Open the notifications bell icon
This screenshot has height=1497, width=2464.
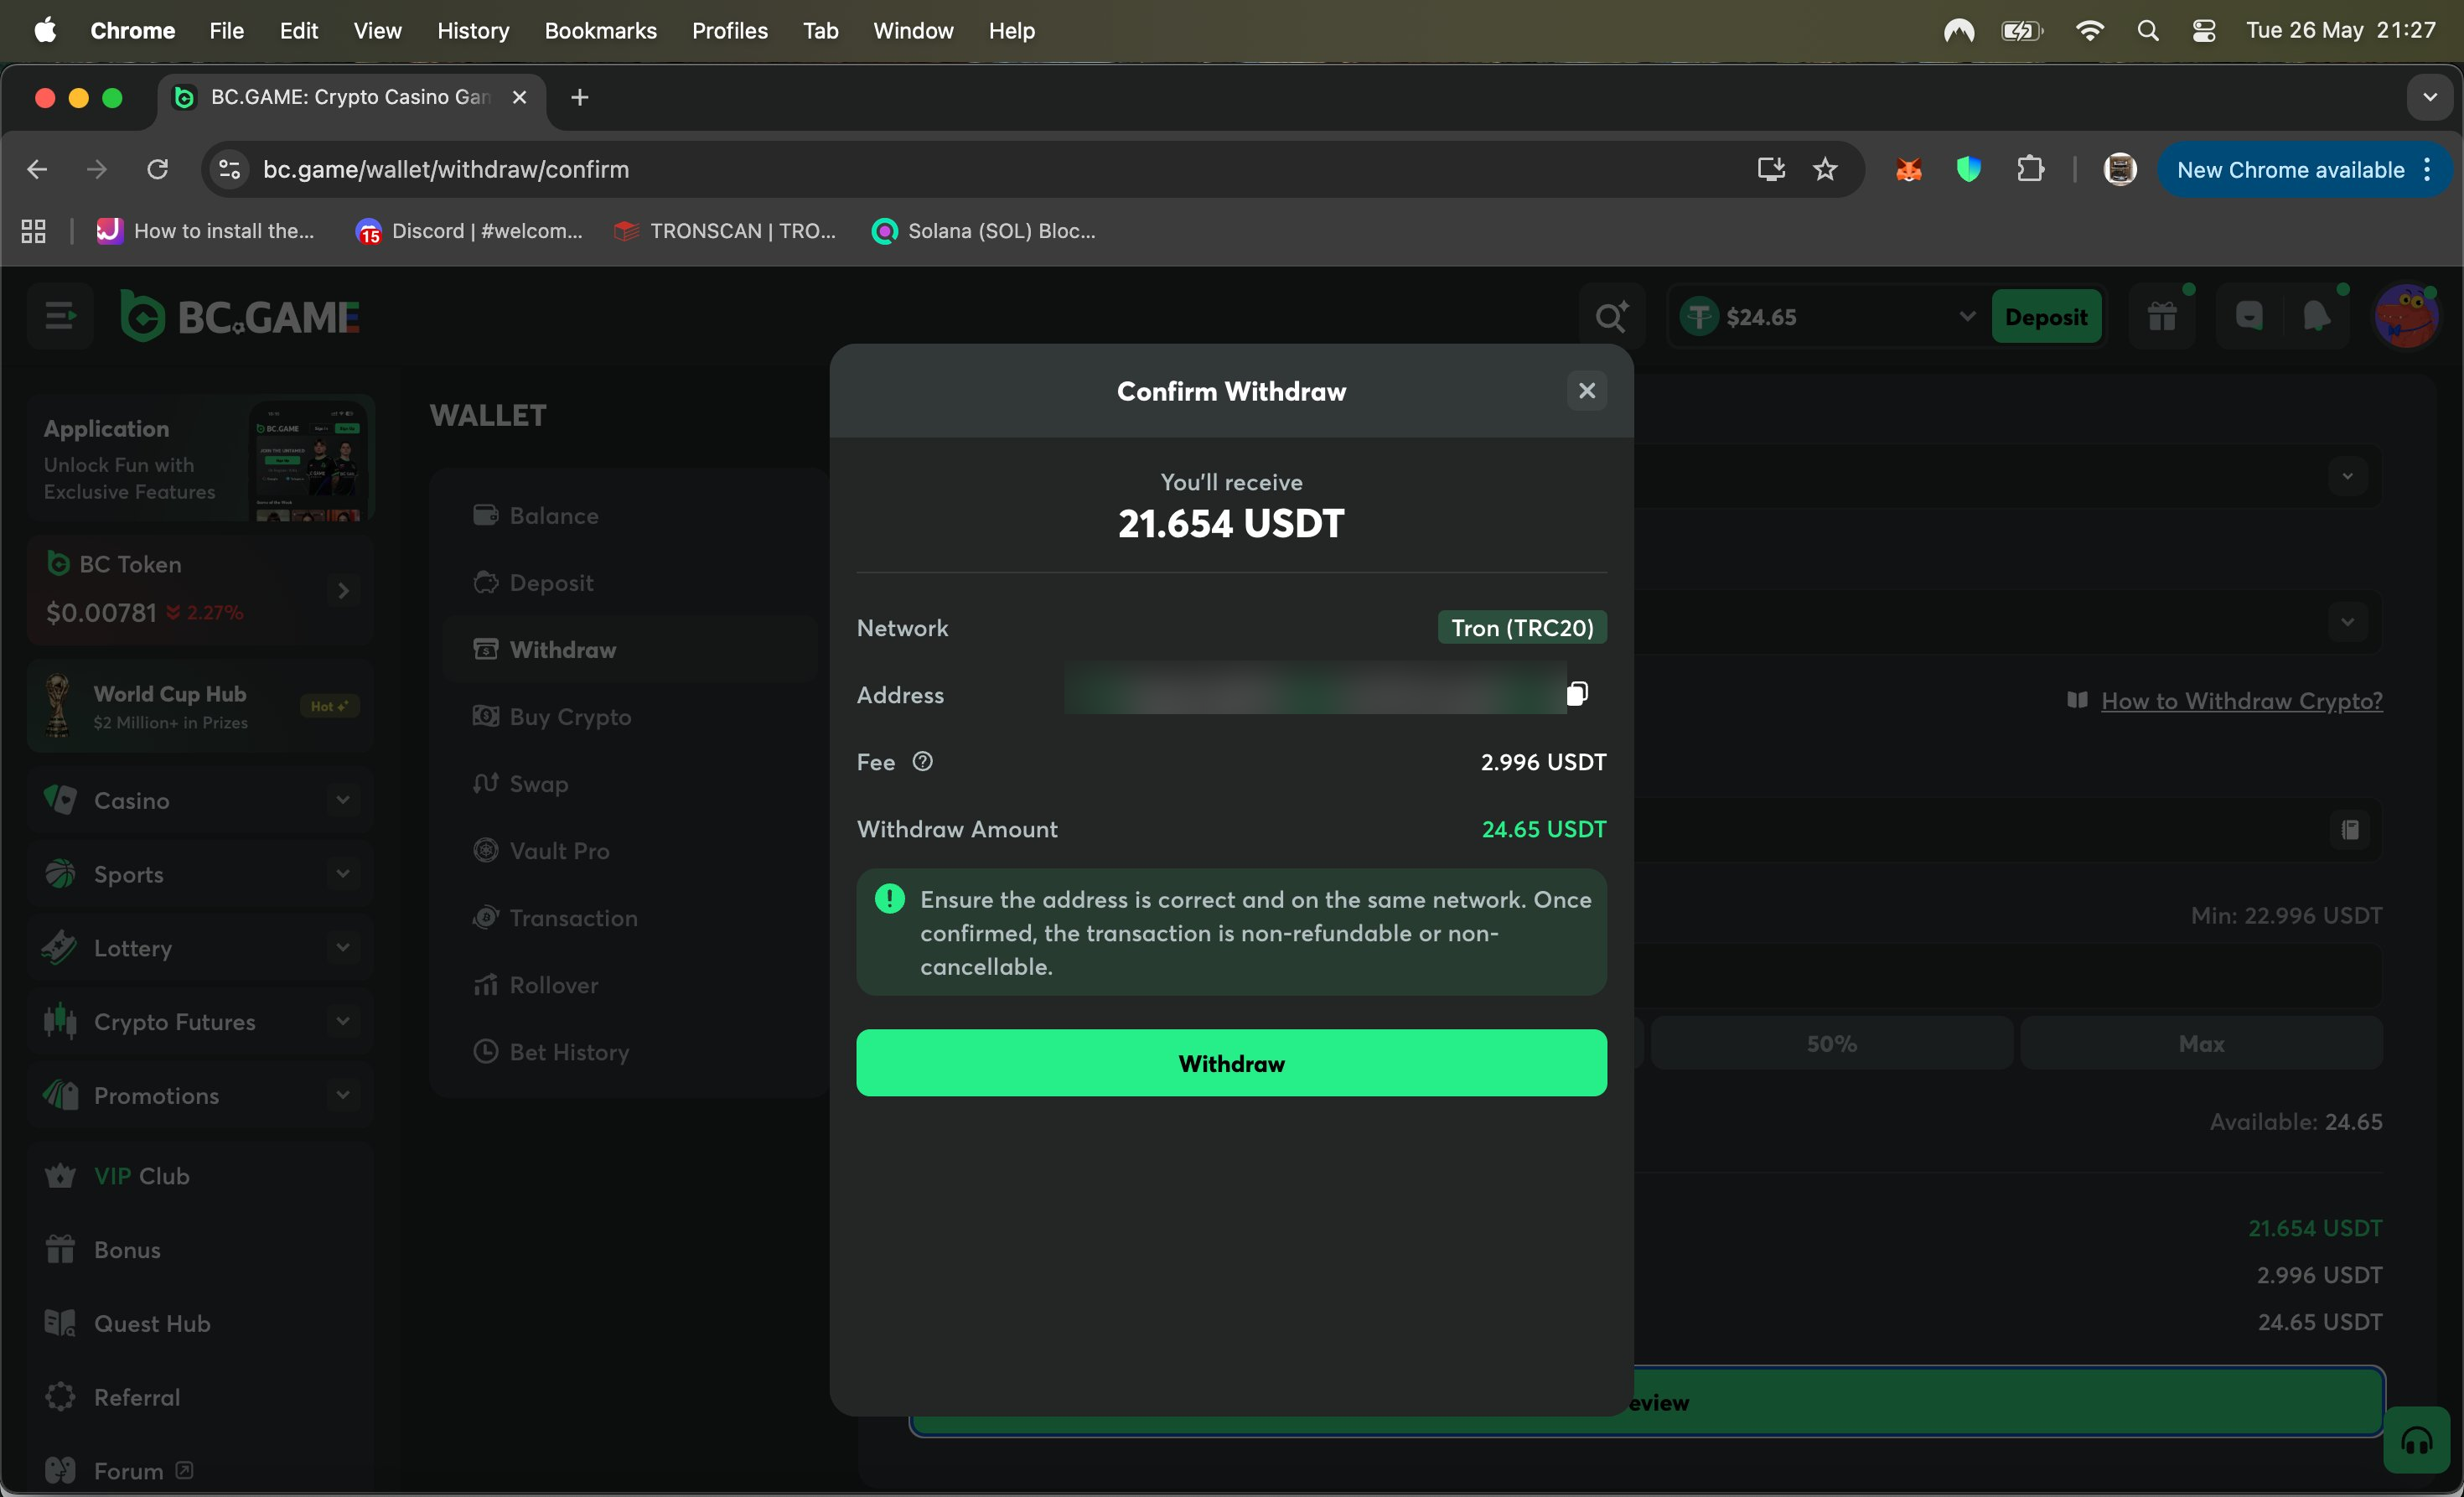click(2316, 317)
